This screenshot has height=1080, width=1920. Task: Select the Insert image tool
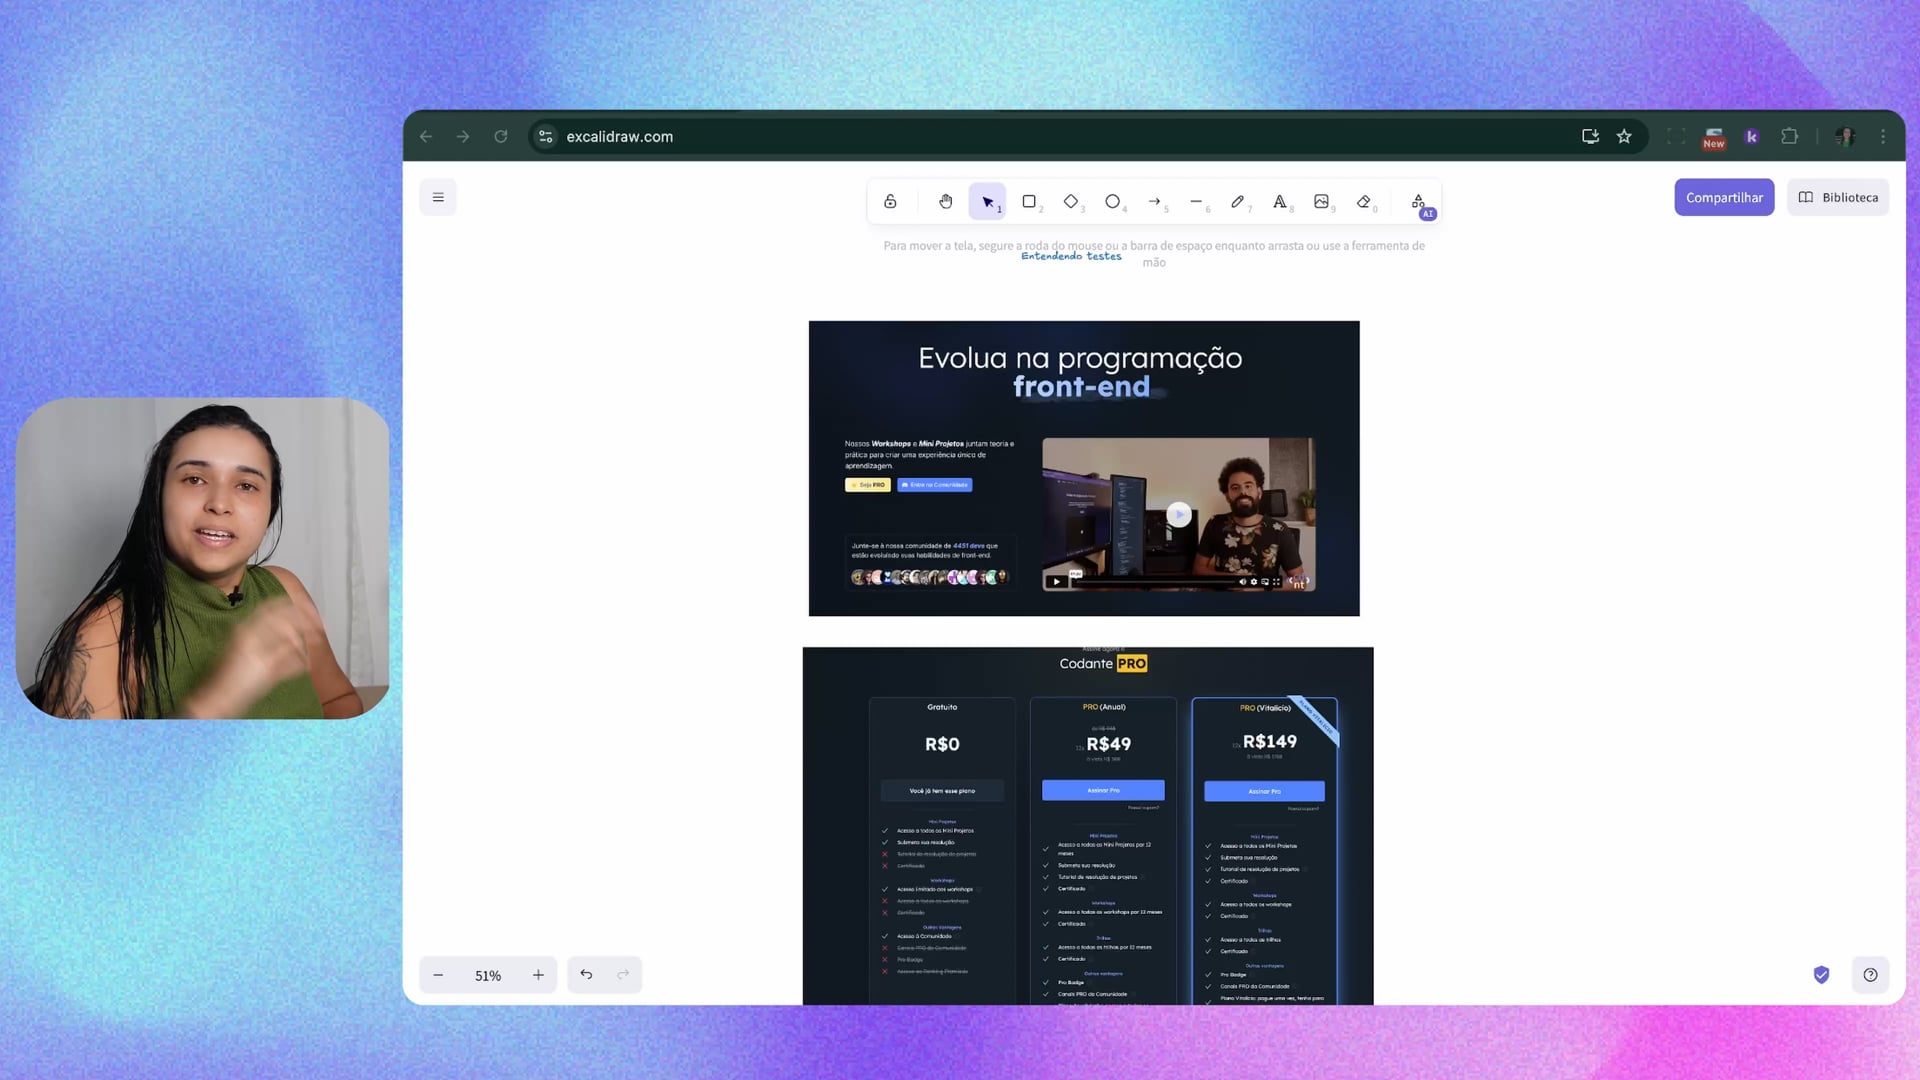1321,201
